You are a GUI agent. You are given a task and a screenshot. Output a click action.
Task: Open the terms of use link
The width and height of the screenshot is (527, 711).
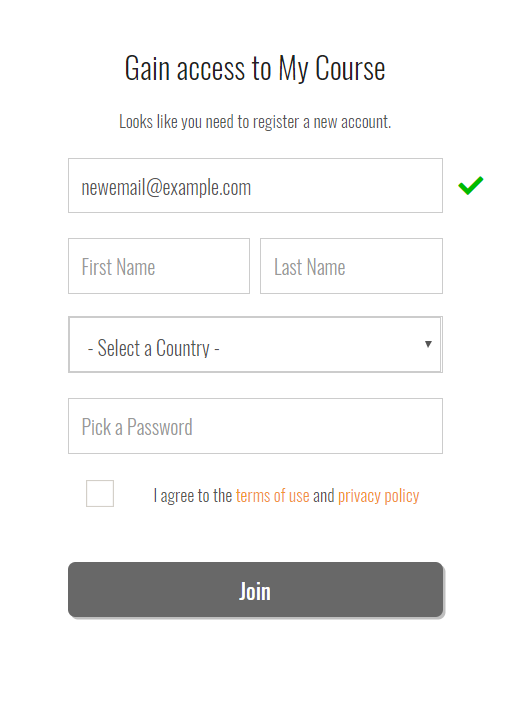click(273, 495)
